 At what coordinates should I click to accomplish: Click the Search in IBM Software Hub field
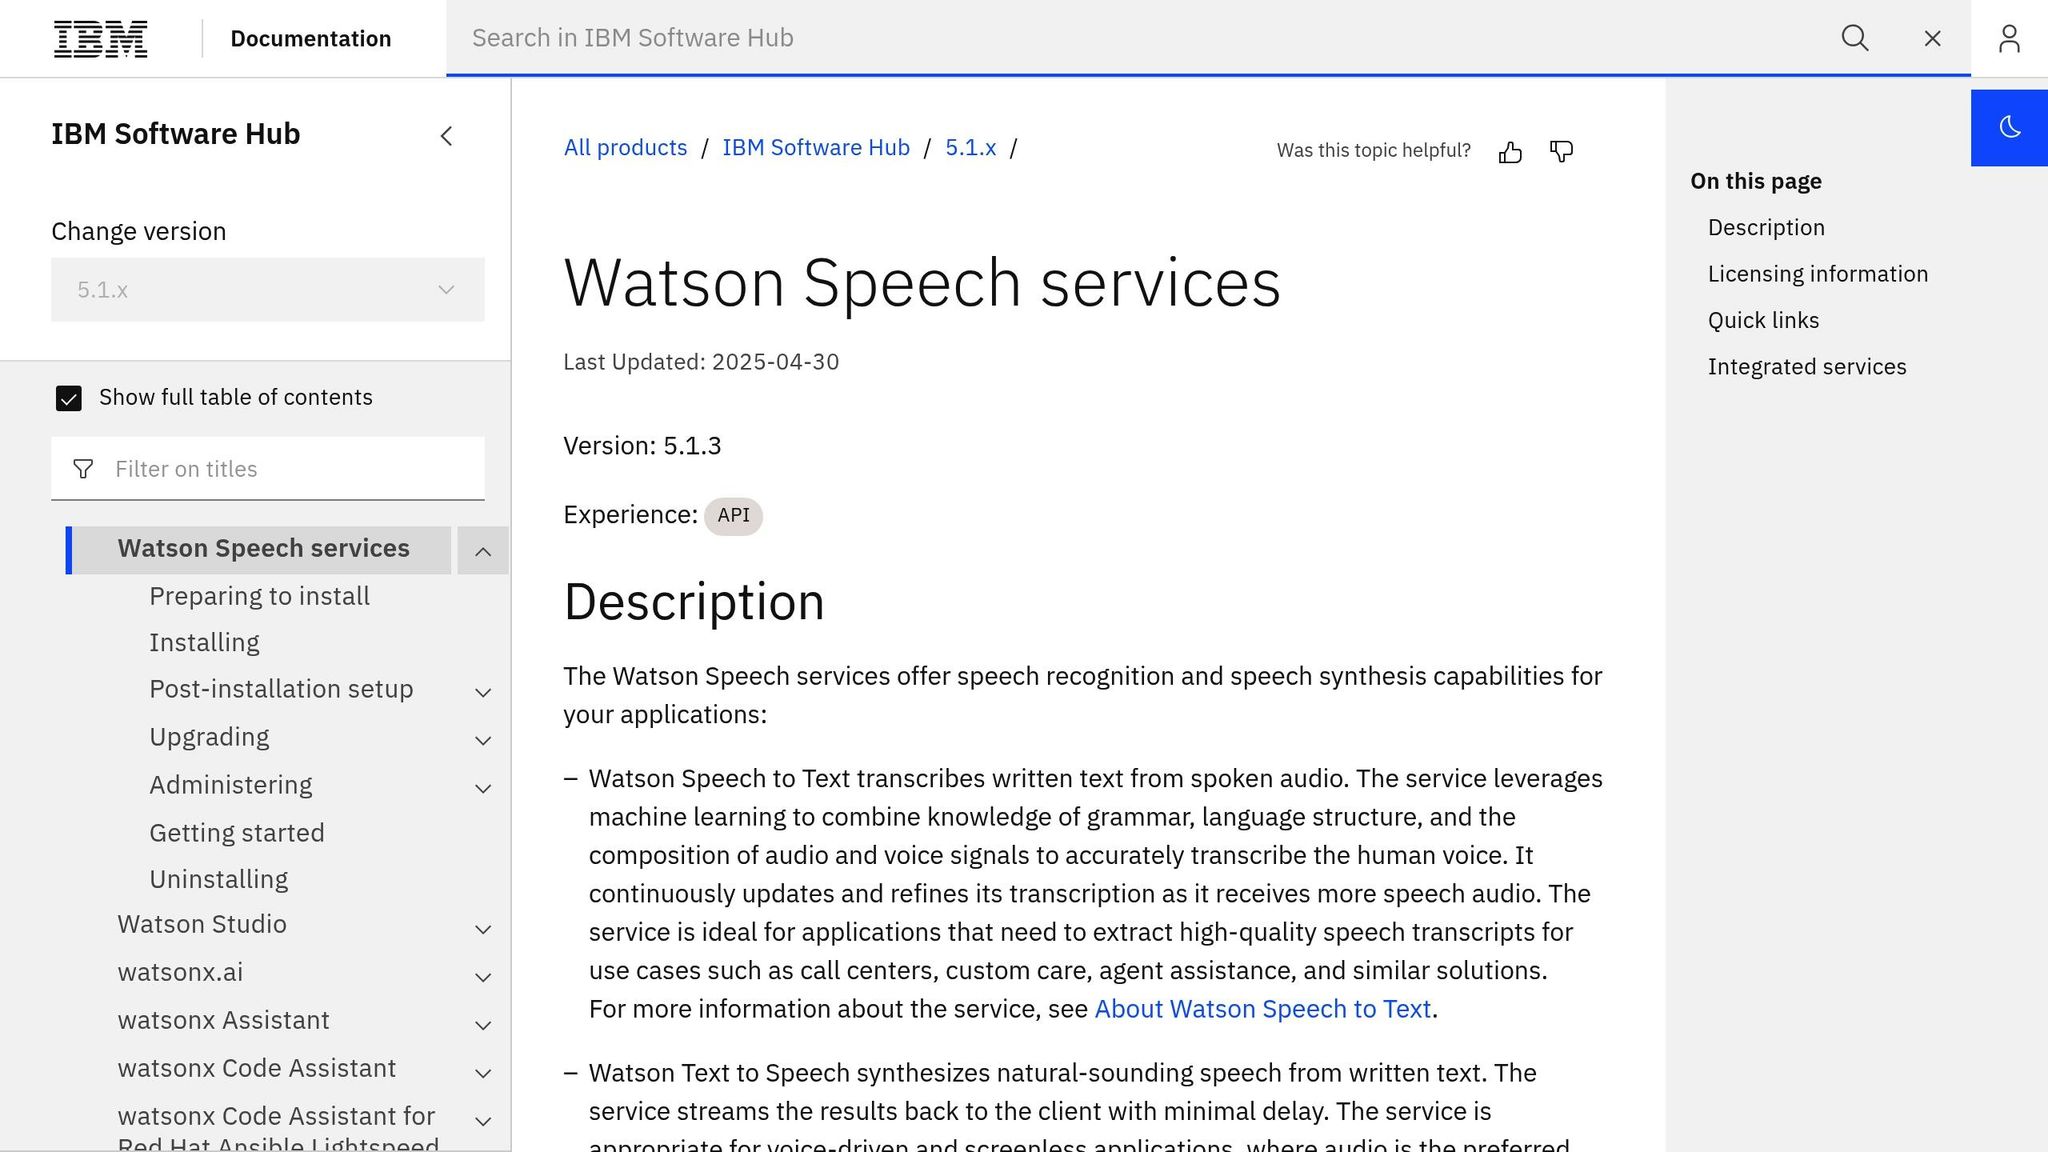click(x=1140, y=38)
